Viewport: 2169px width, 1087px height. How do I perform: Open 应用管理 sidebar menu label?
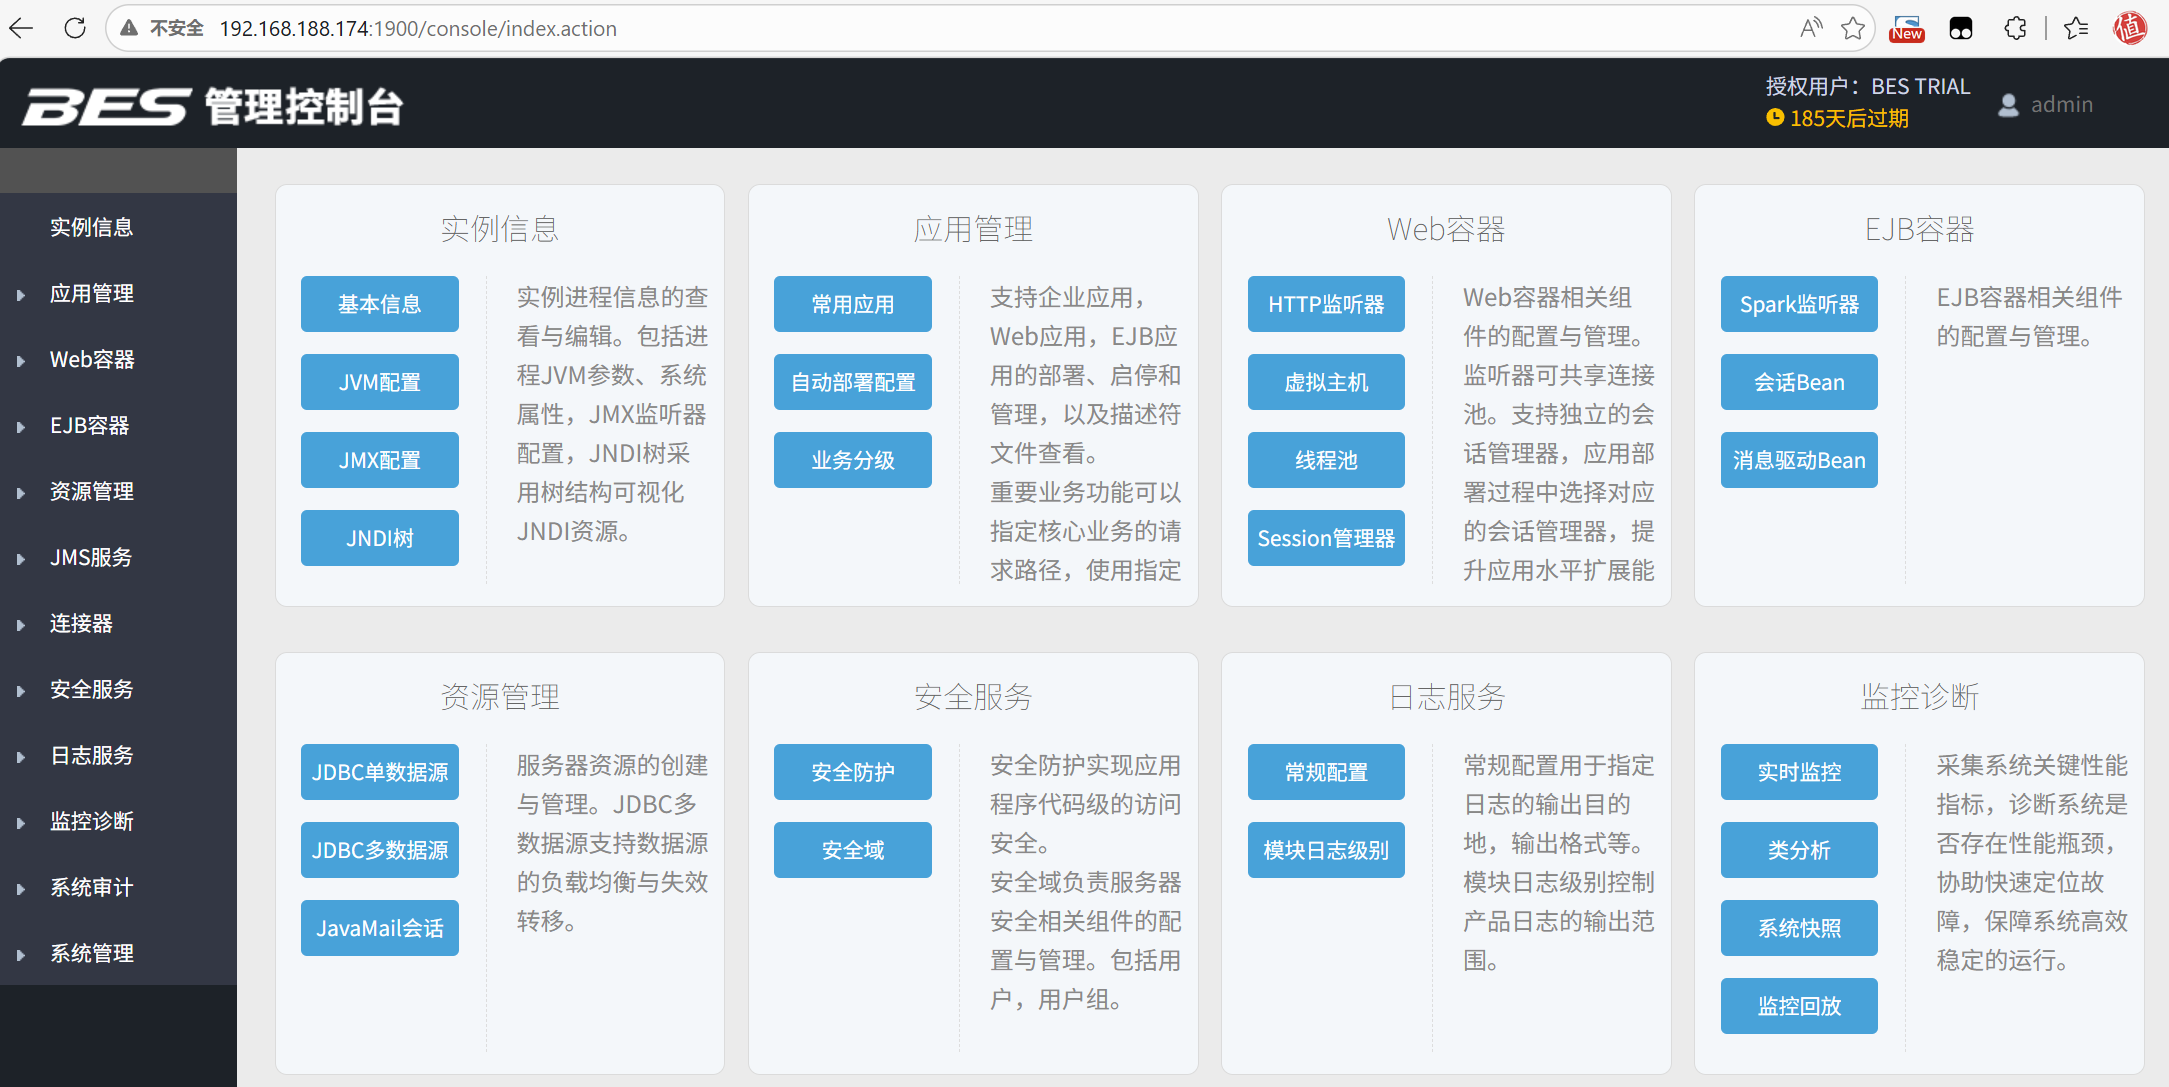(x=92, y=293)
